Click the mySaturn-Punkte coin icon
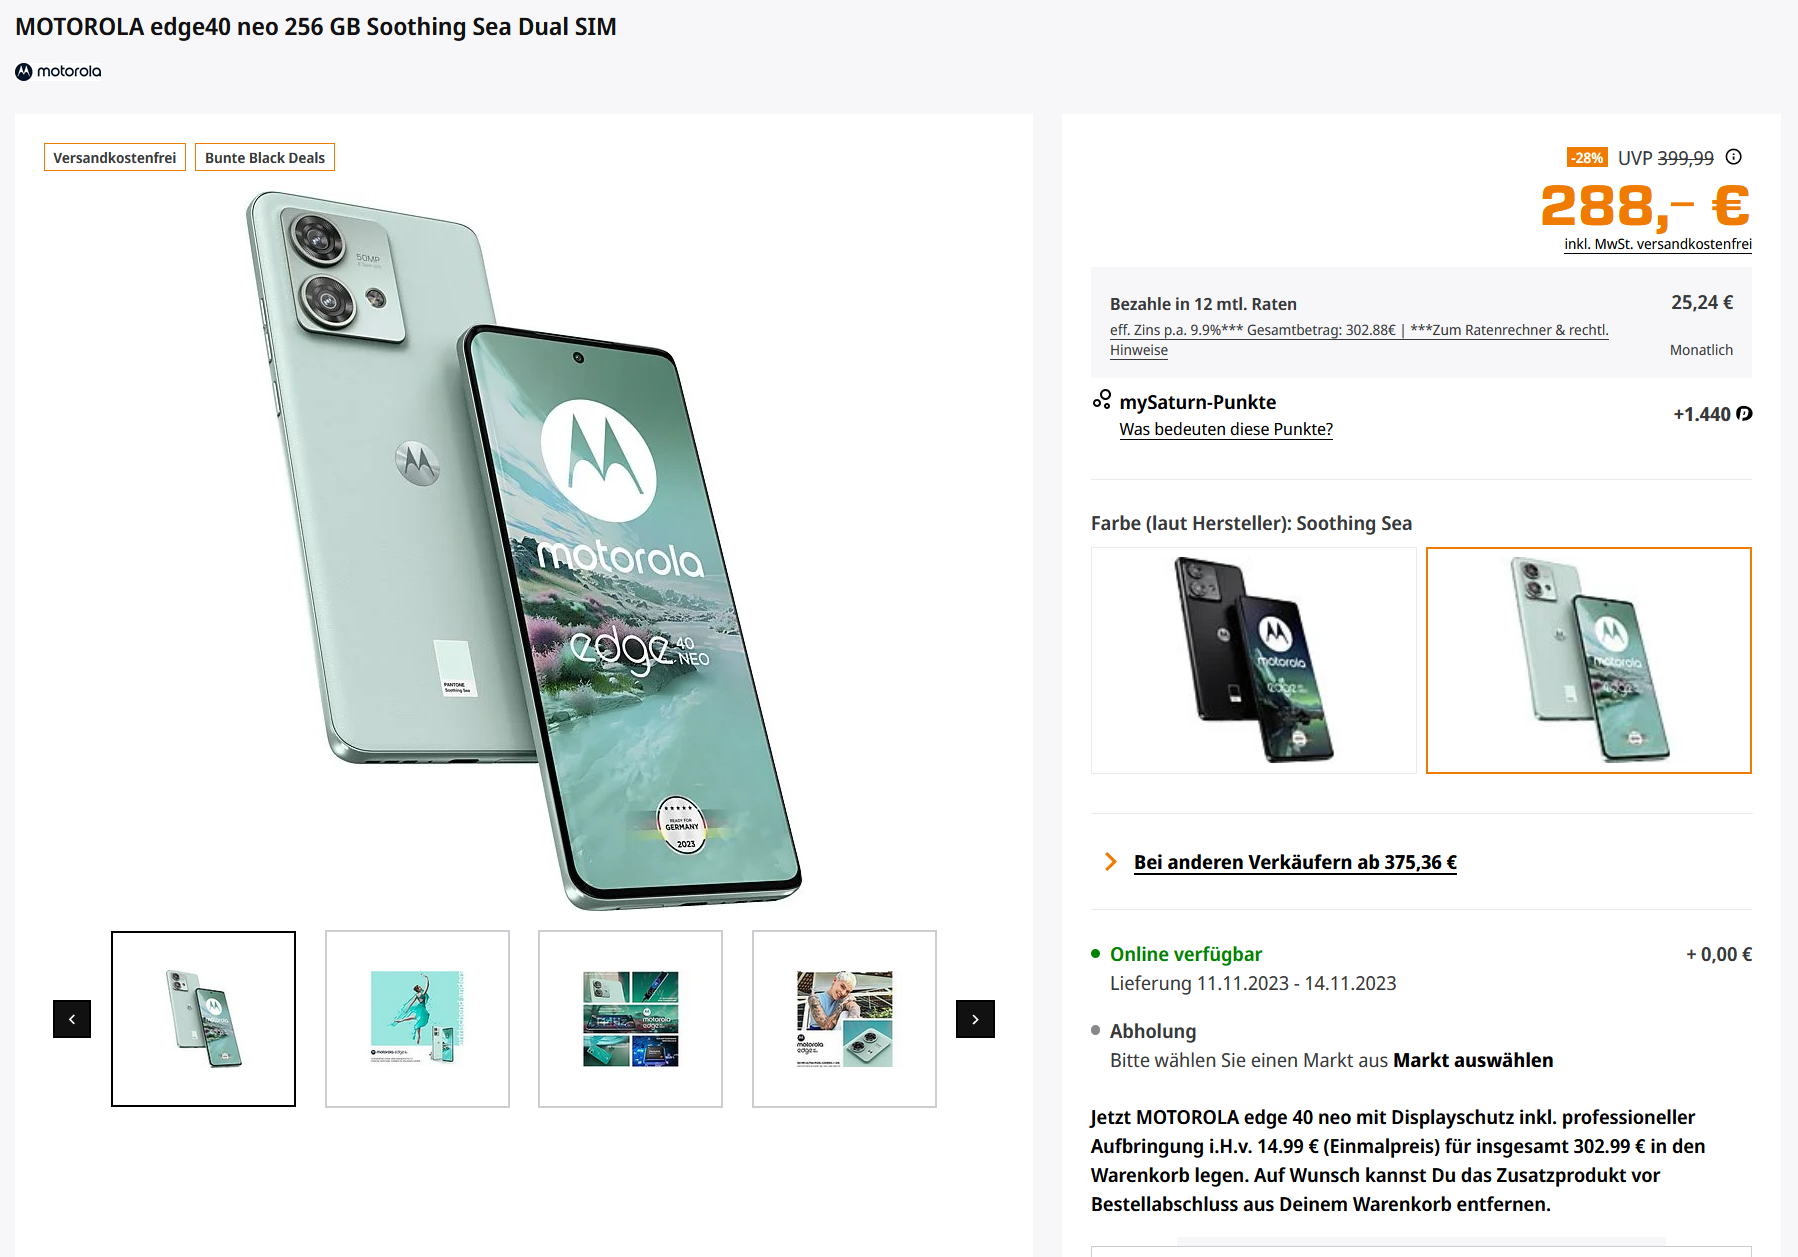Image resolution: width=1798 pixels, height=1257 pixels. [x=1744, y=414]
